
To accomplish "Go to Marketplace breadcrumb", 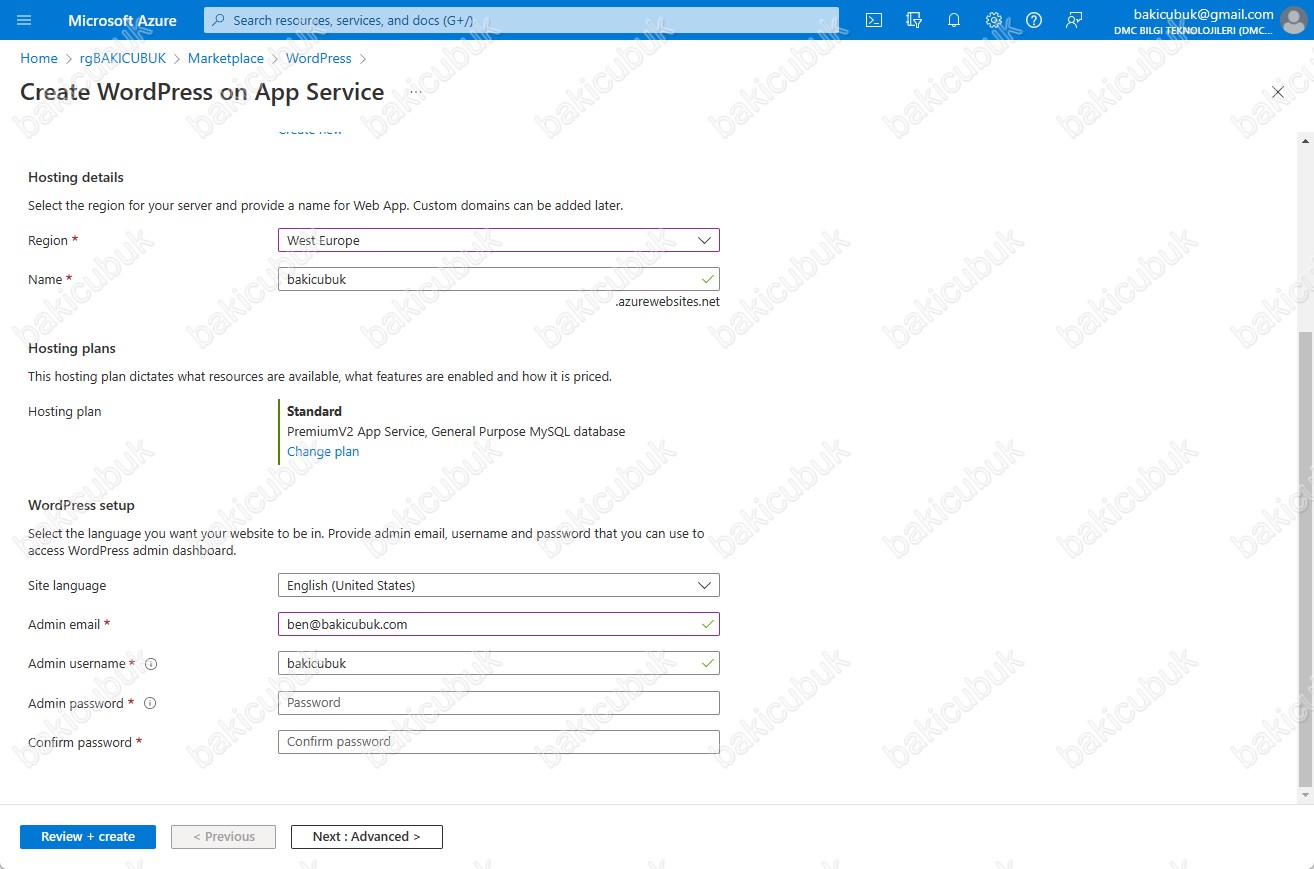I will point(226,59).
